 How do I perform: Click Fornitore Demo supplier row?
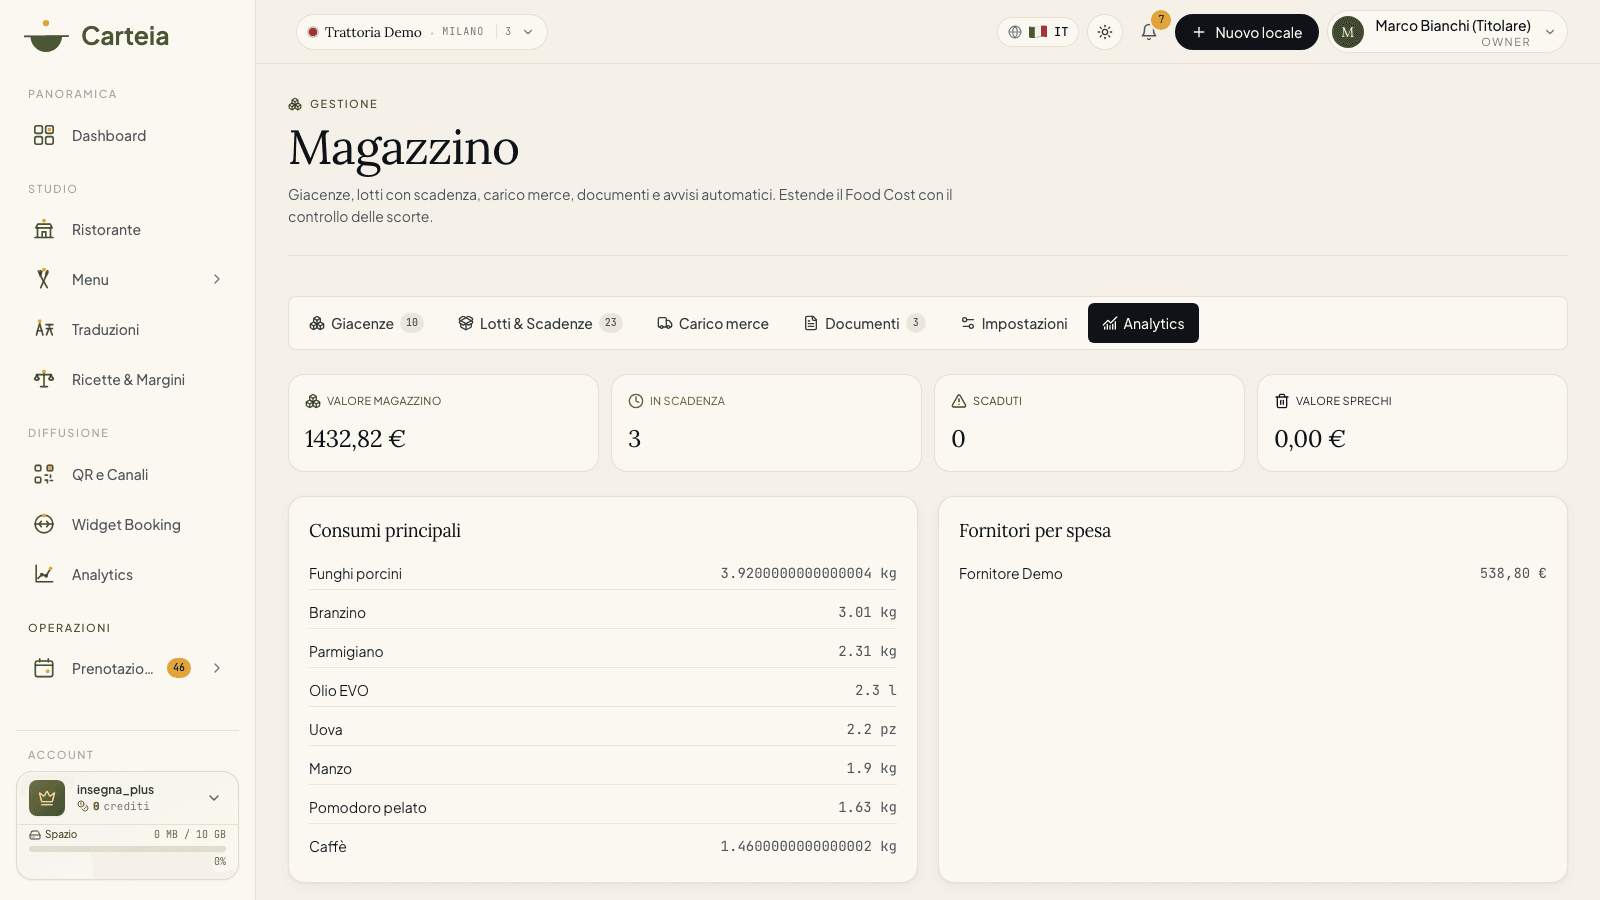coord(1253,574)
